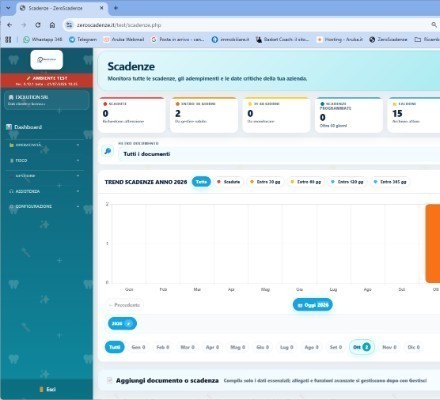Open the apps grid bookmark icon
Image resolution: width=440 pixels, height=400 pixels.
coord(8,39)
